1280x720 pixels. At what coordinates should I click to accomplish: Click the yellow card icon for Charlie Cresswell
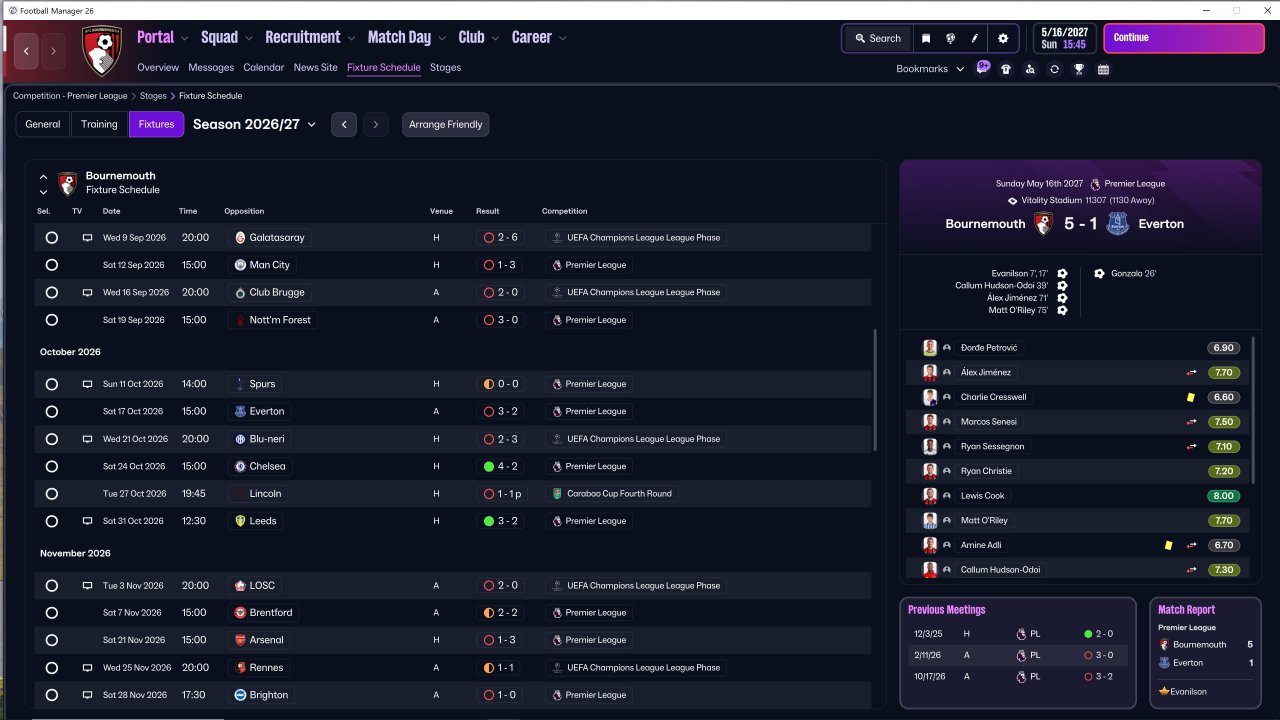(1191, 397)
